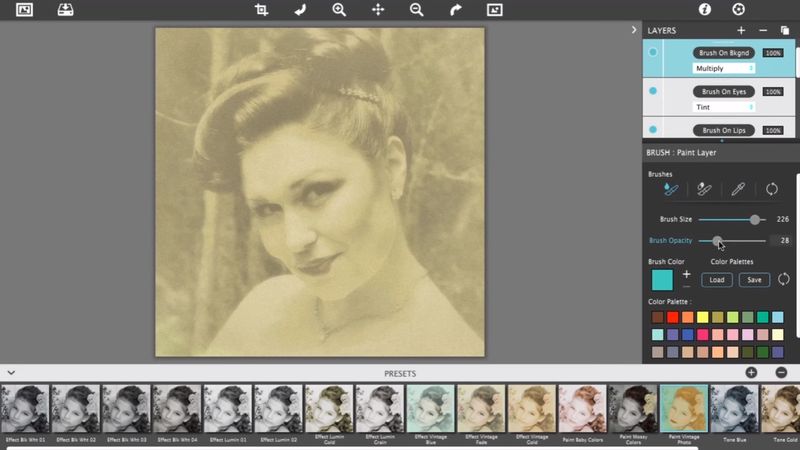Open the Multiply blend mode dropdown
This screenshot has width=800, height=450.
click(724, 68)
